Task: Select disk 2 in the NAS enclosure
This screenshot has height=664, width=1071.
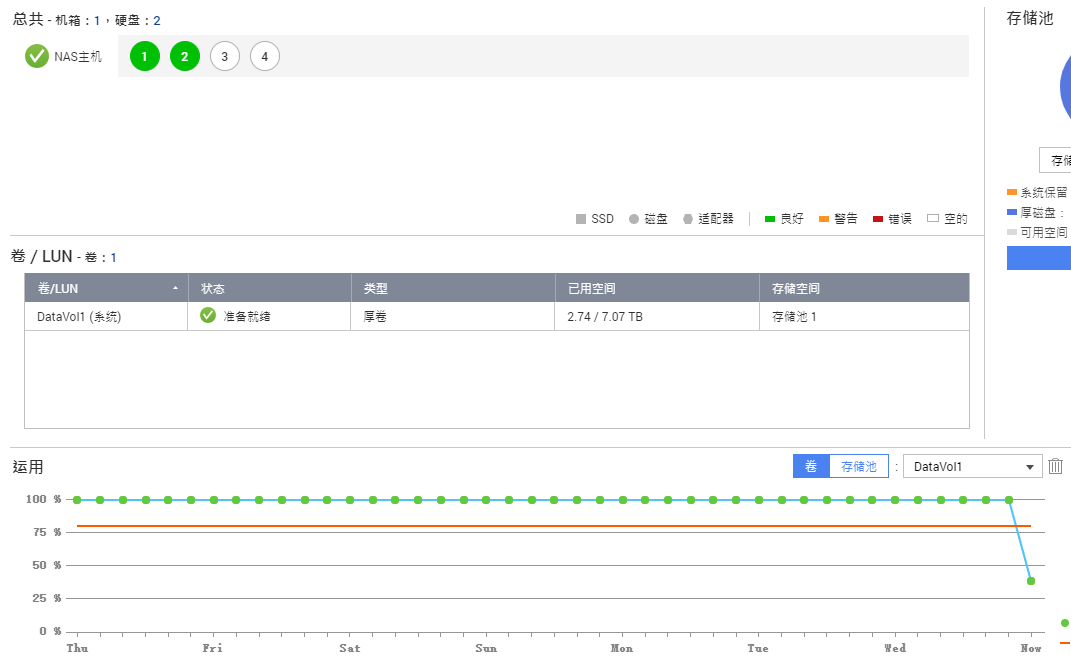Action: (x=184, y=56)
